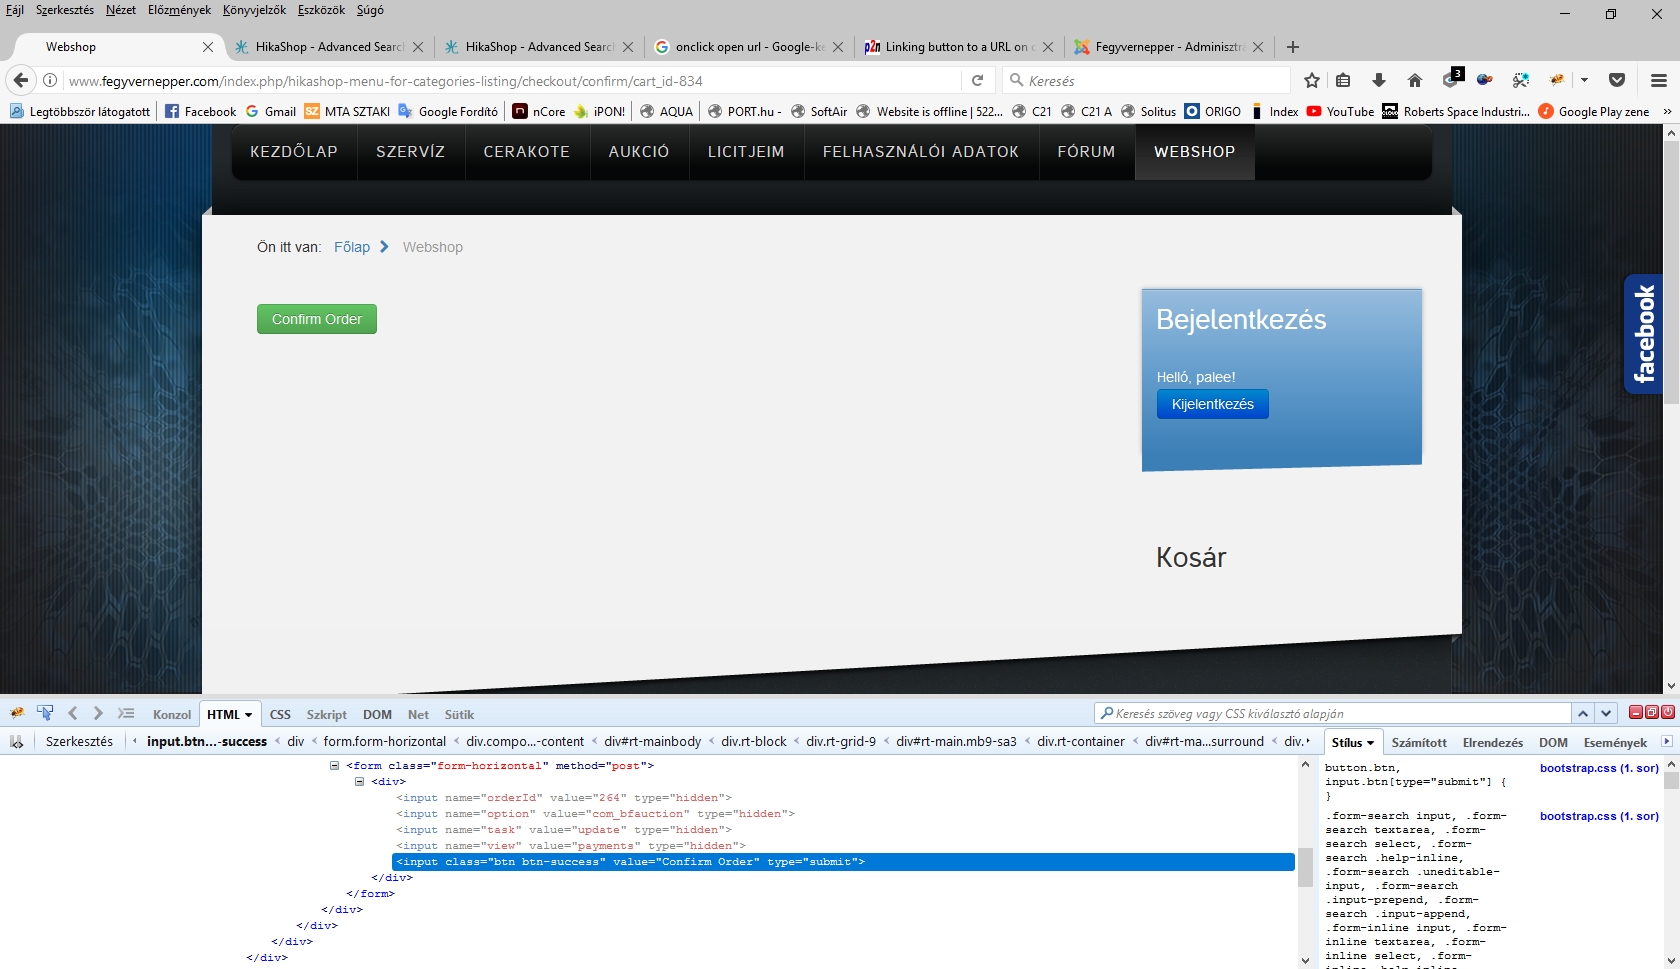Click the Szerkesztés edit button in Firebug
Viewport: 1680px width, 969px height.
click(79, 742)
